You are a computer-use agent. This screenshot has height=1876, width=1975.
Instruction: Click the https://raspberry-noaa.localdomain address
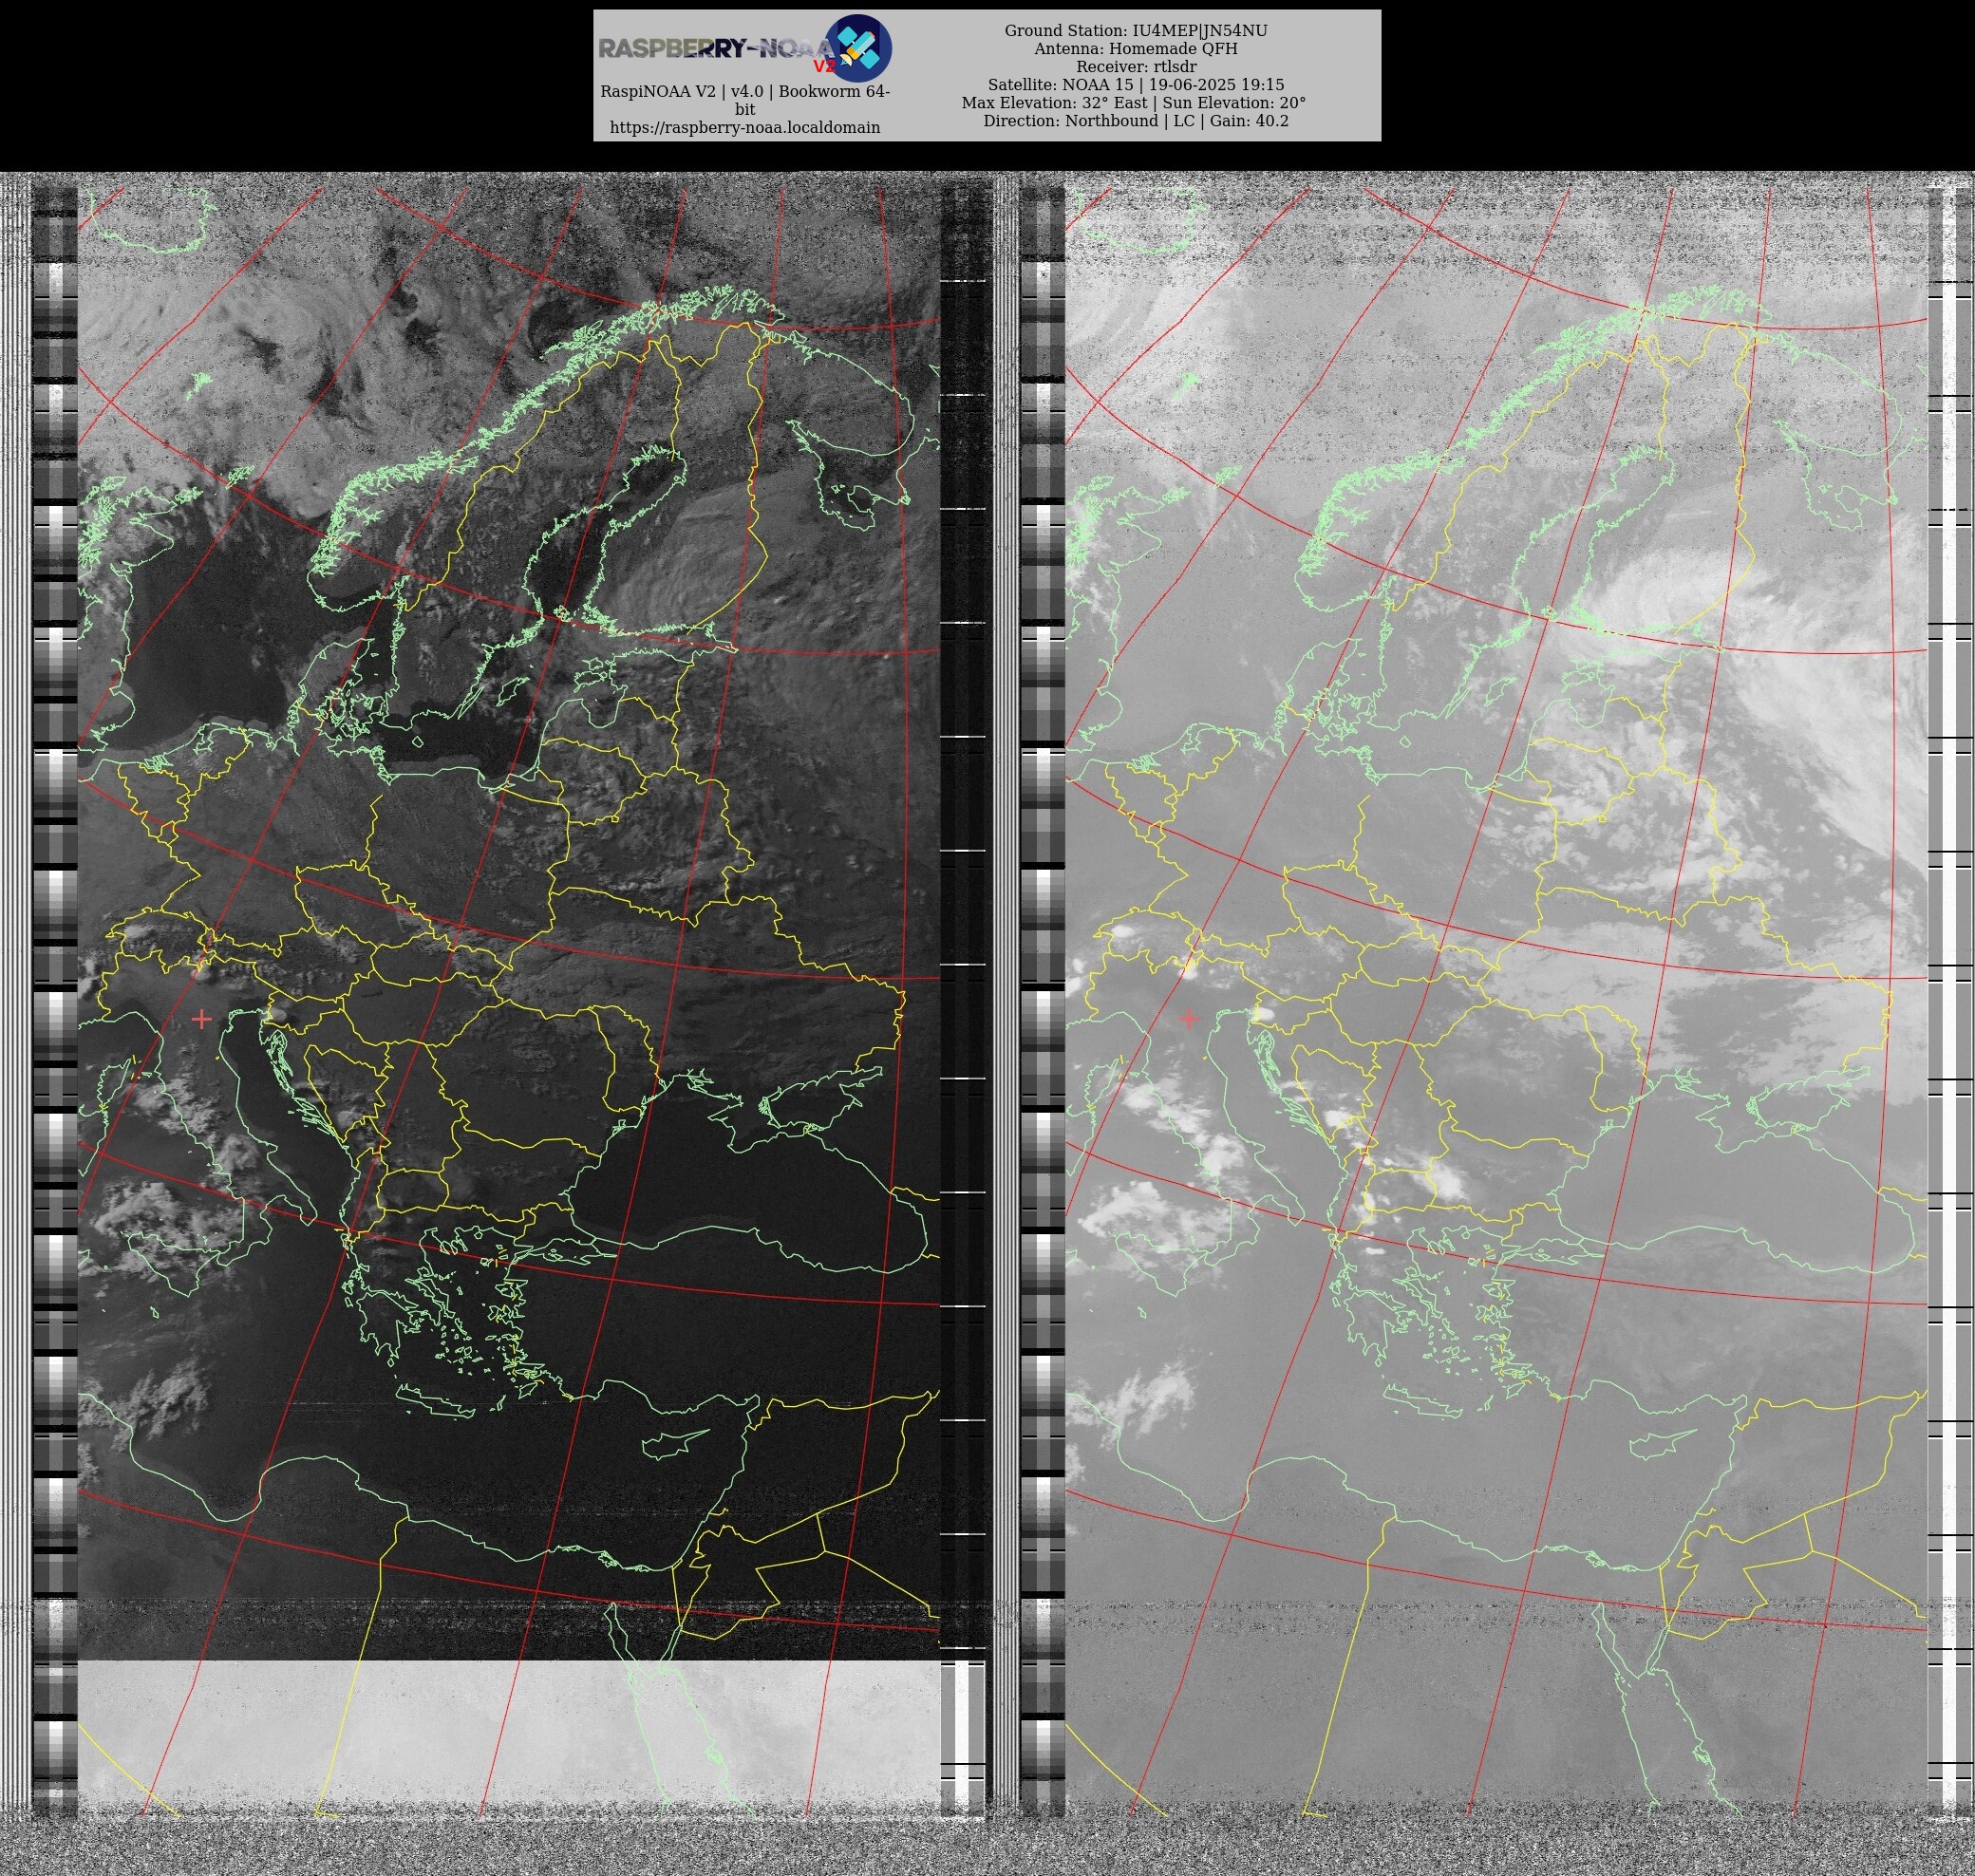[745, 128]
